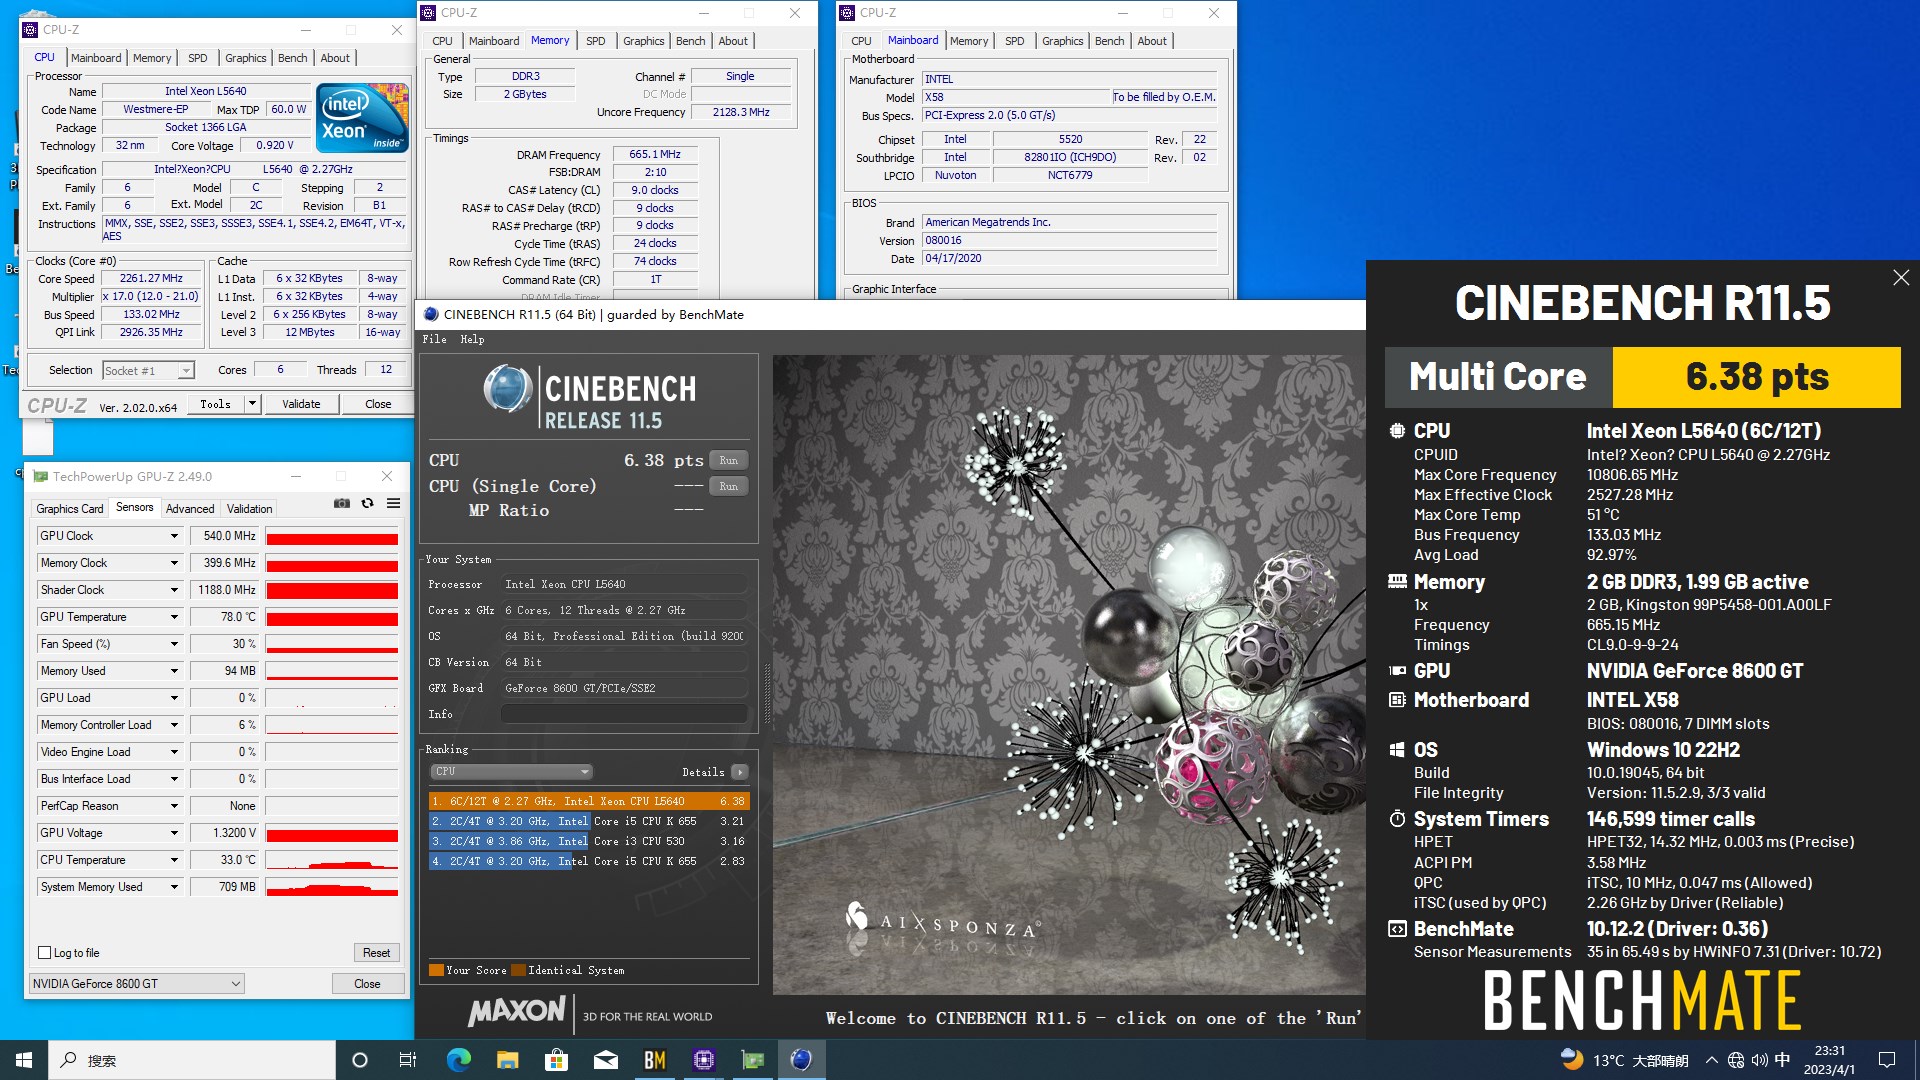The image size is (1920, 1080).
Task: Click the Cinebench Info input field
Action: click(x=624, y=714)
